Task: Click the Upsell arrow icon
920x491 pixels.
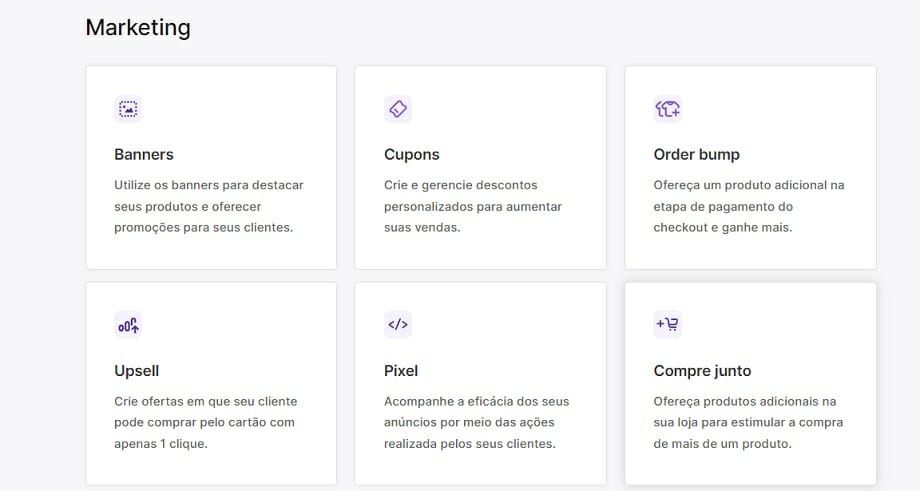Action: coord(128,325)
